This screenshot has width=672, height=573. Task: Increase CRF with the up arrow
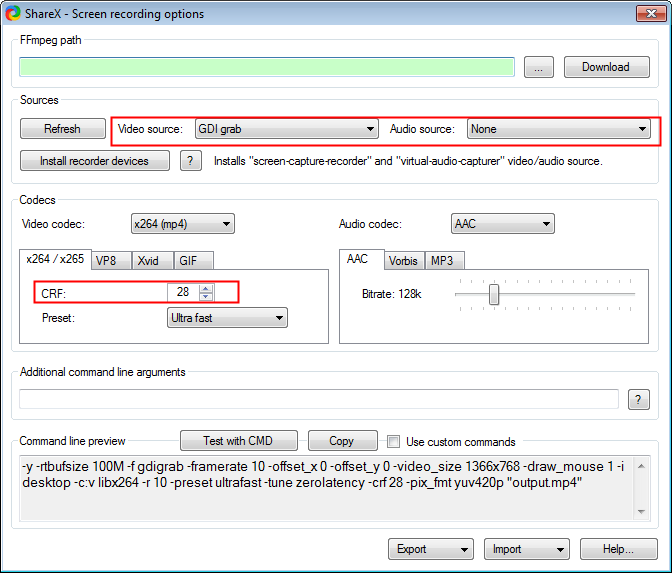206,288
